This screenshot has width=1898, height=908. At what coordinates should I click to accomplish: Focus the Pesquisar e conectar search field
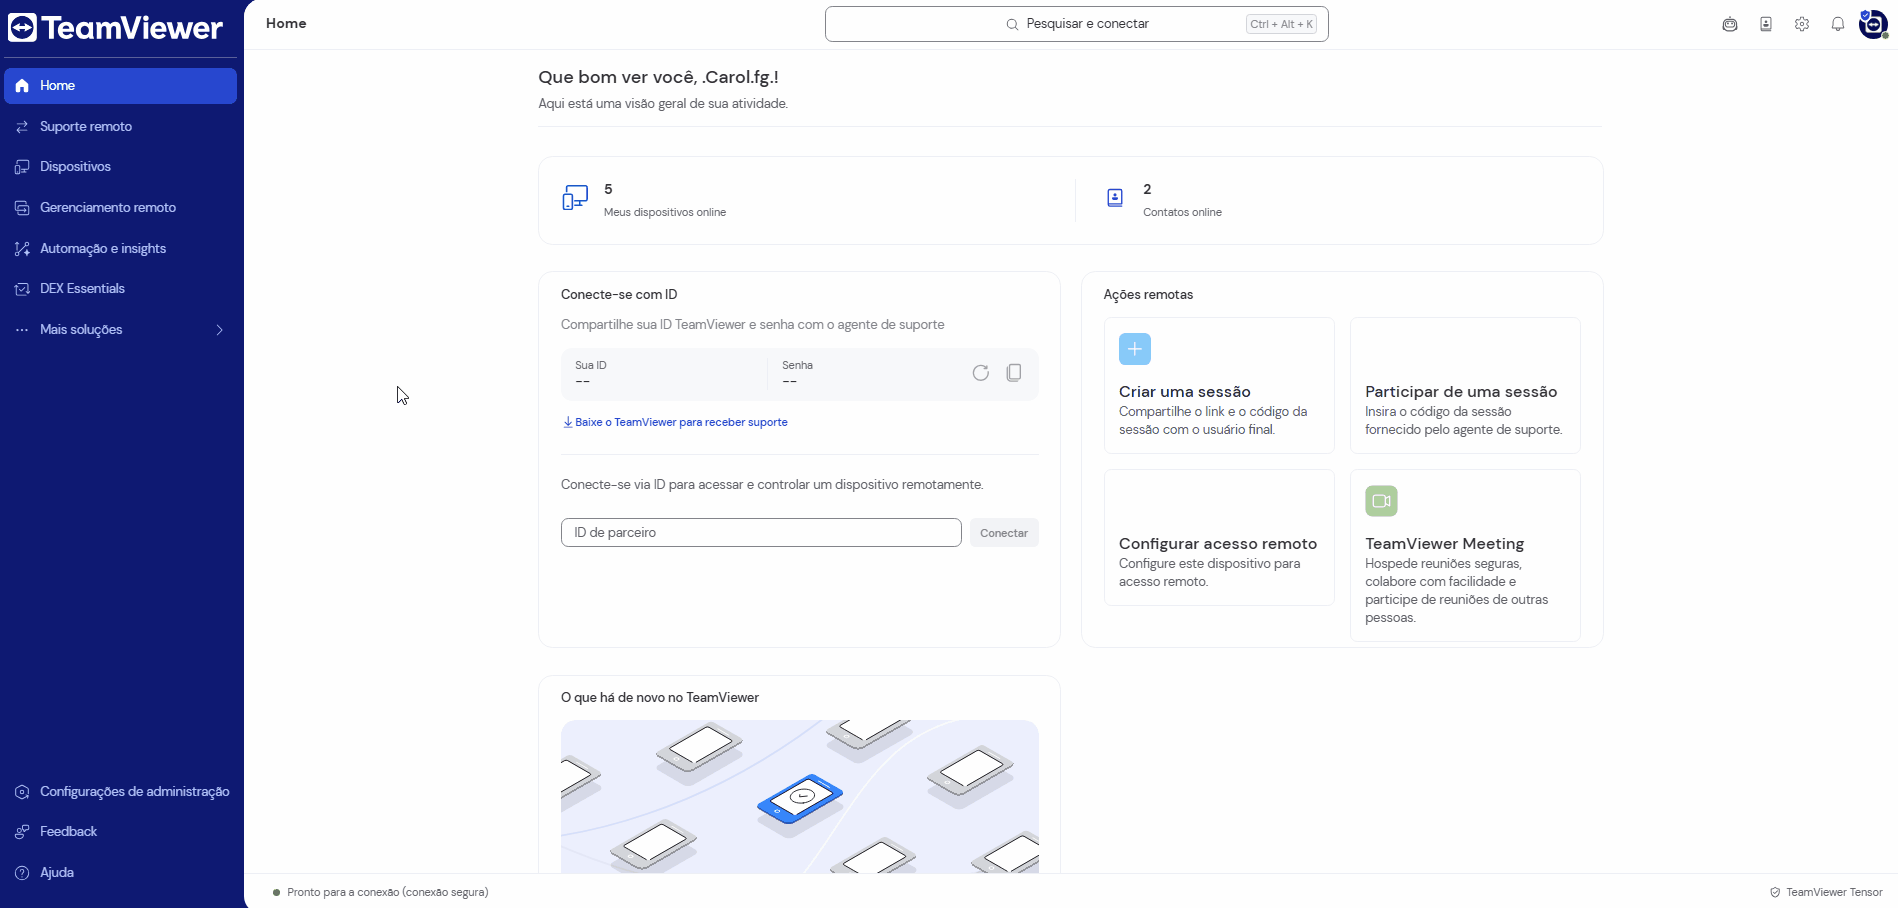(1076, 24)
